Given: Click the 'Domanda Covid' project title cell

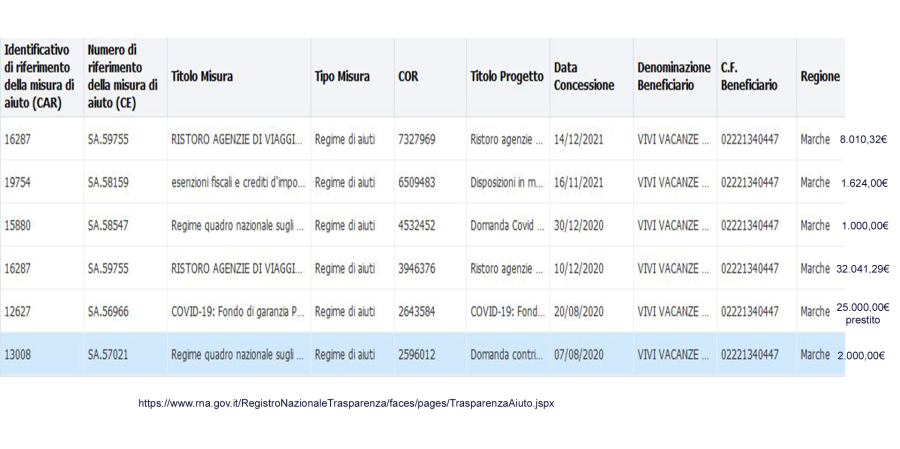Looking at the screenshot, I should point(507,225).
